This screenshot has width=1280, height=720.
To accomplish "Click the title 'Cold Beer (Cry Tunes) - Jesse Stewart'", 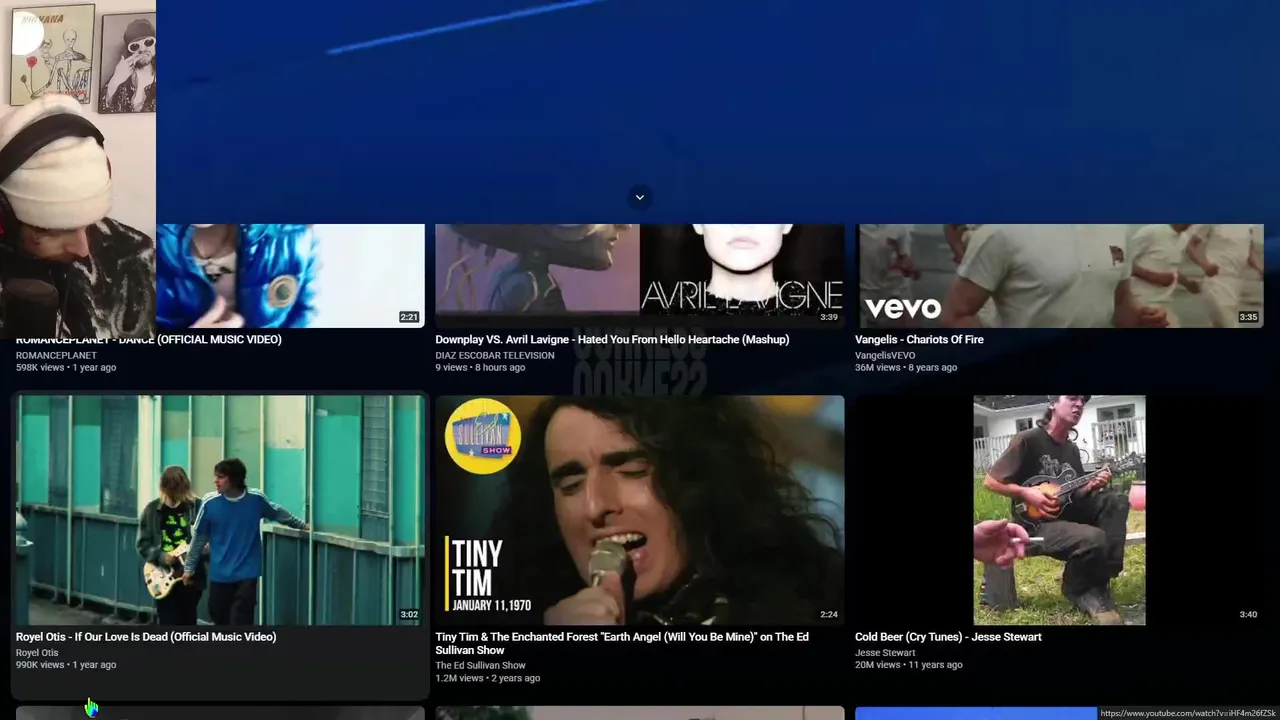I will tap(948, 637).
